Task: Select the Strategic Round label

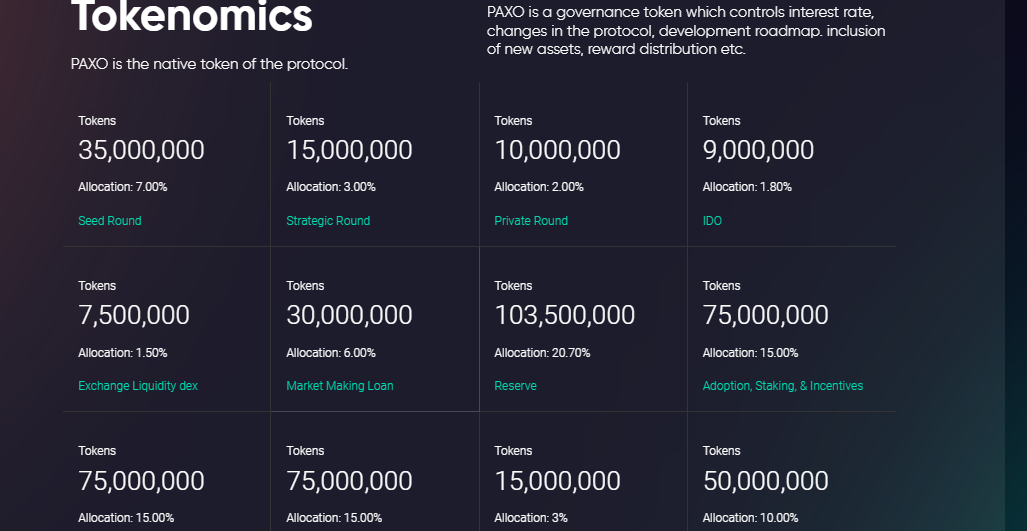Action: [x=327, y=221]
